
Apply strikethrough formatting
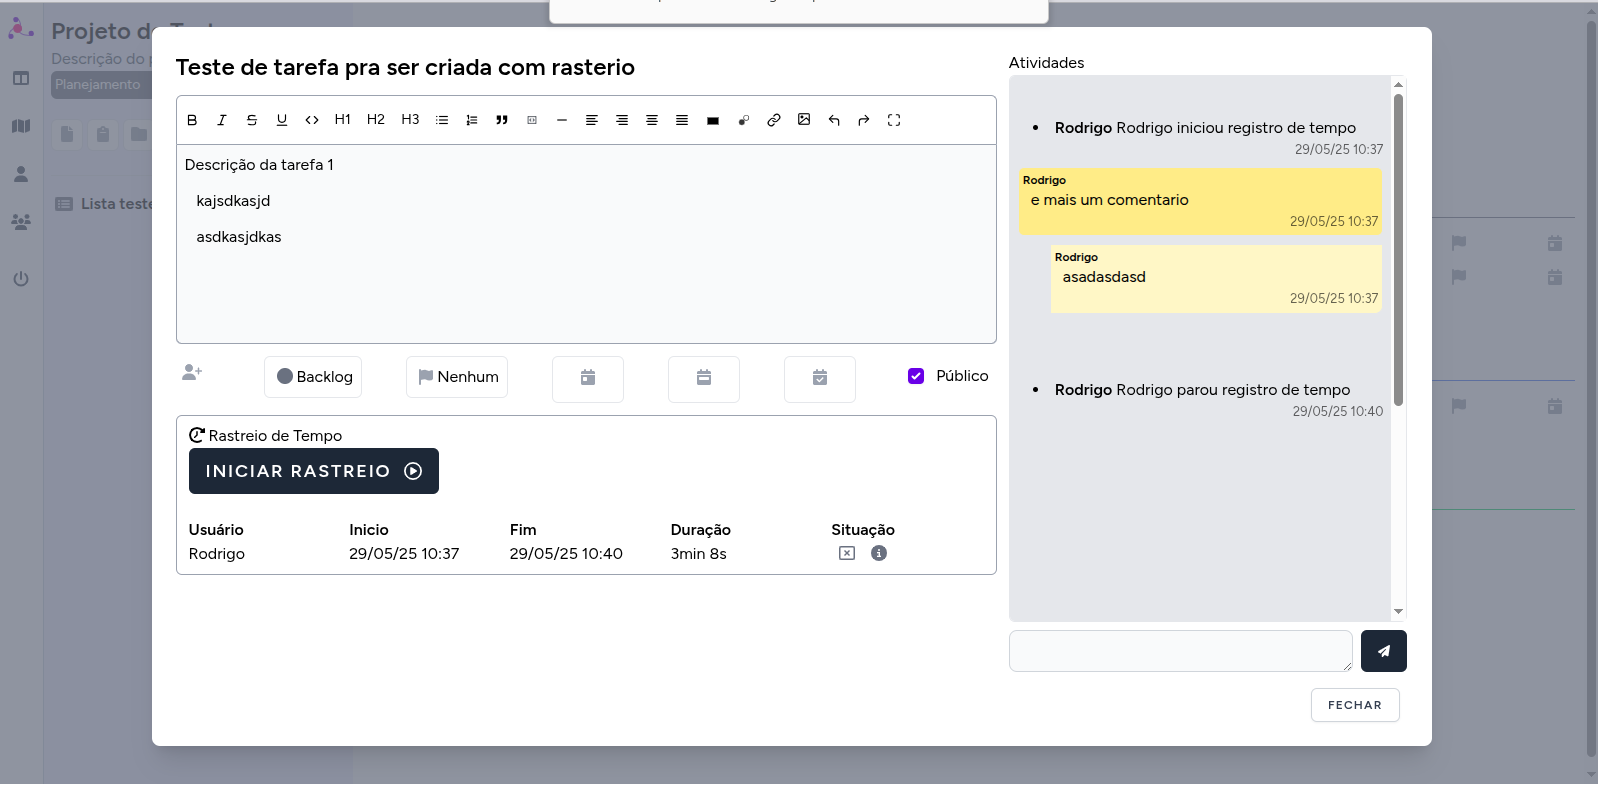click(252, 120)
